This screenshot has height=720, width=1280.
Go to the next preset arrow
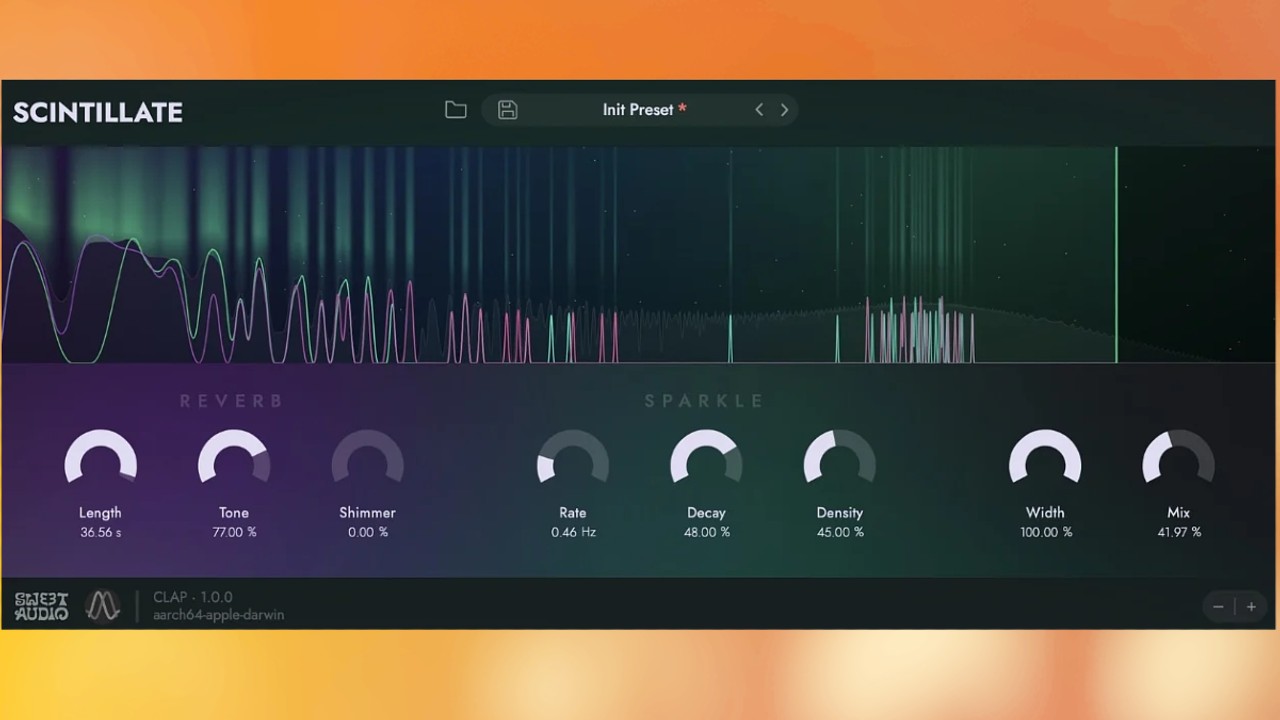click(x=784, y=110)
